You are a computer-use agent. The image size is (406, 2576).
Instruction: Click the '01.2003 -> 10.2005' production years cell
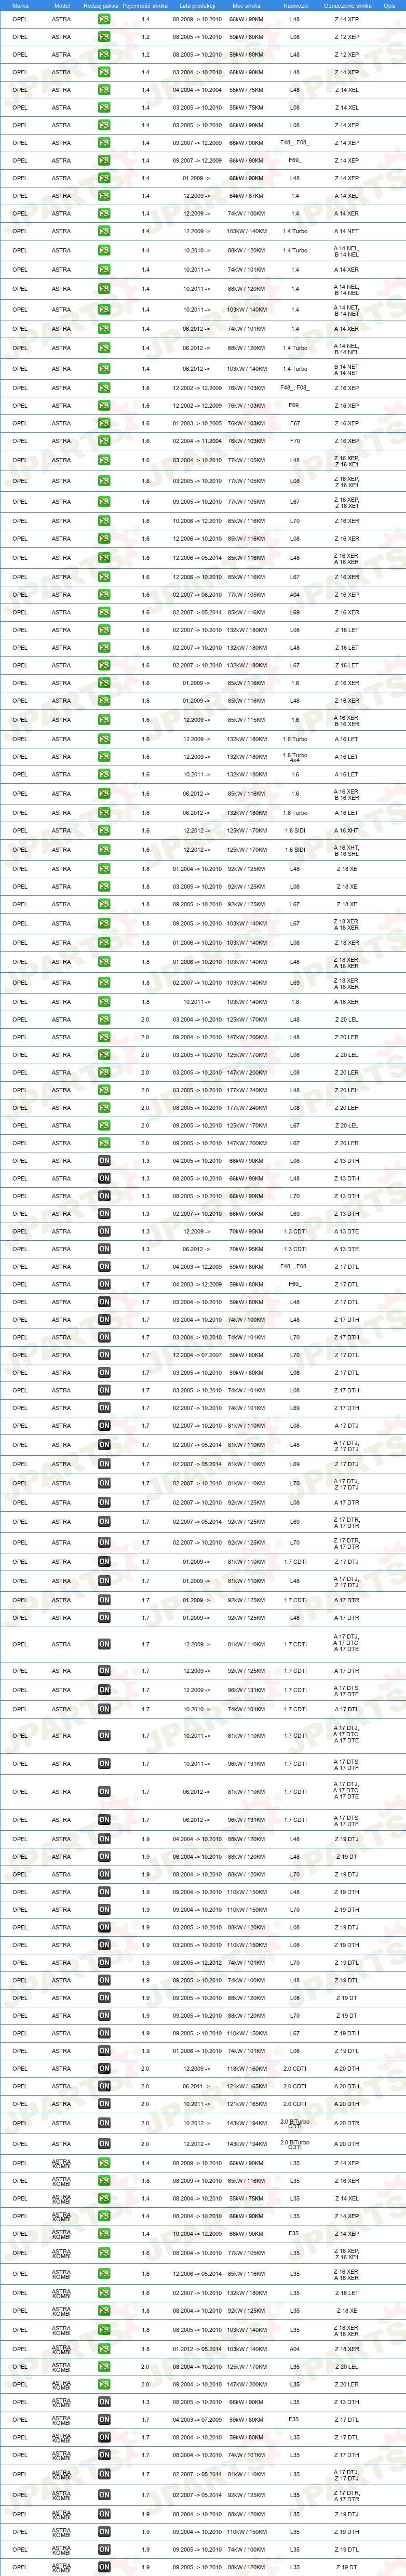coord(197,424)
